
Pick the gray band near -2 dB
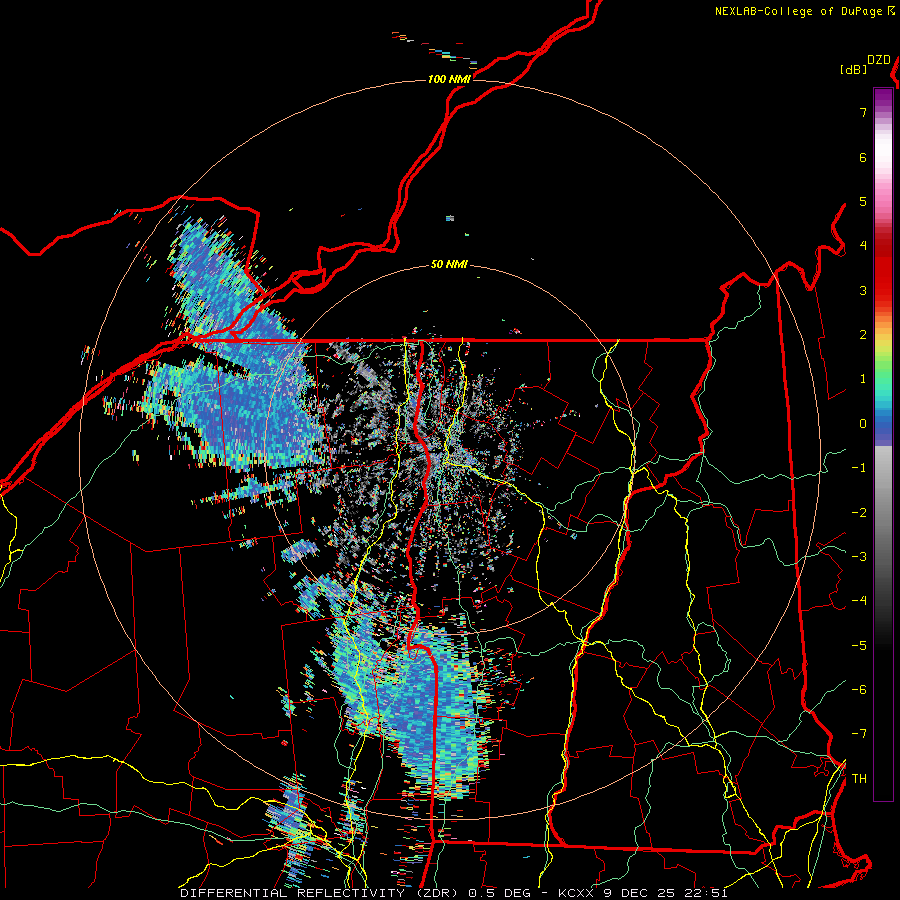[883, 513]
